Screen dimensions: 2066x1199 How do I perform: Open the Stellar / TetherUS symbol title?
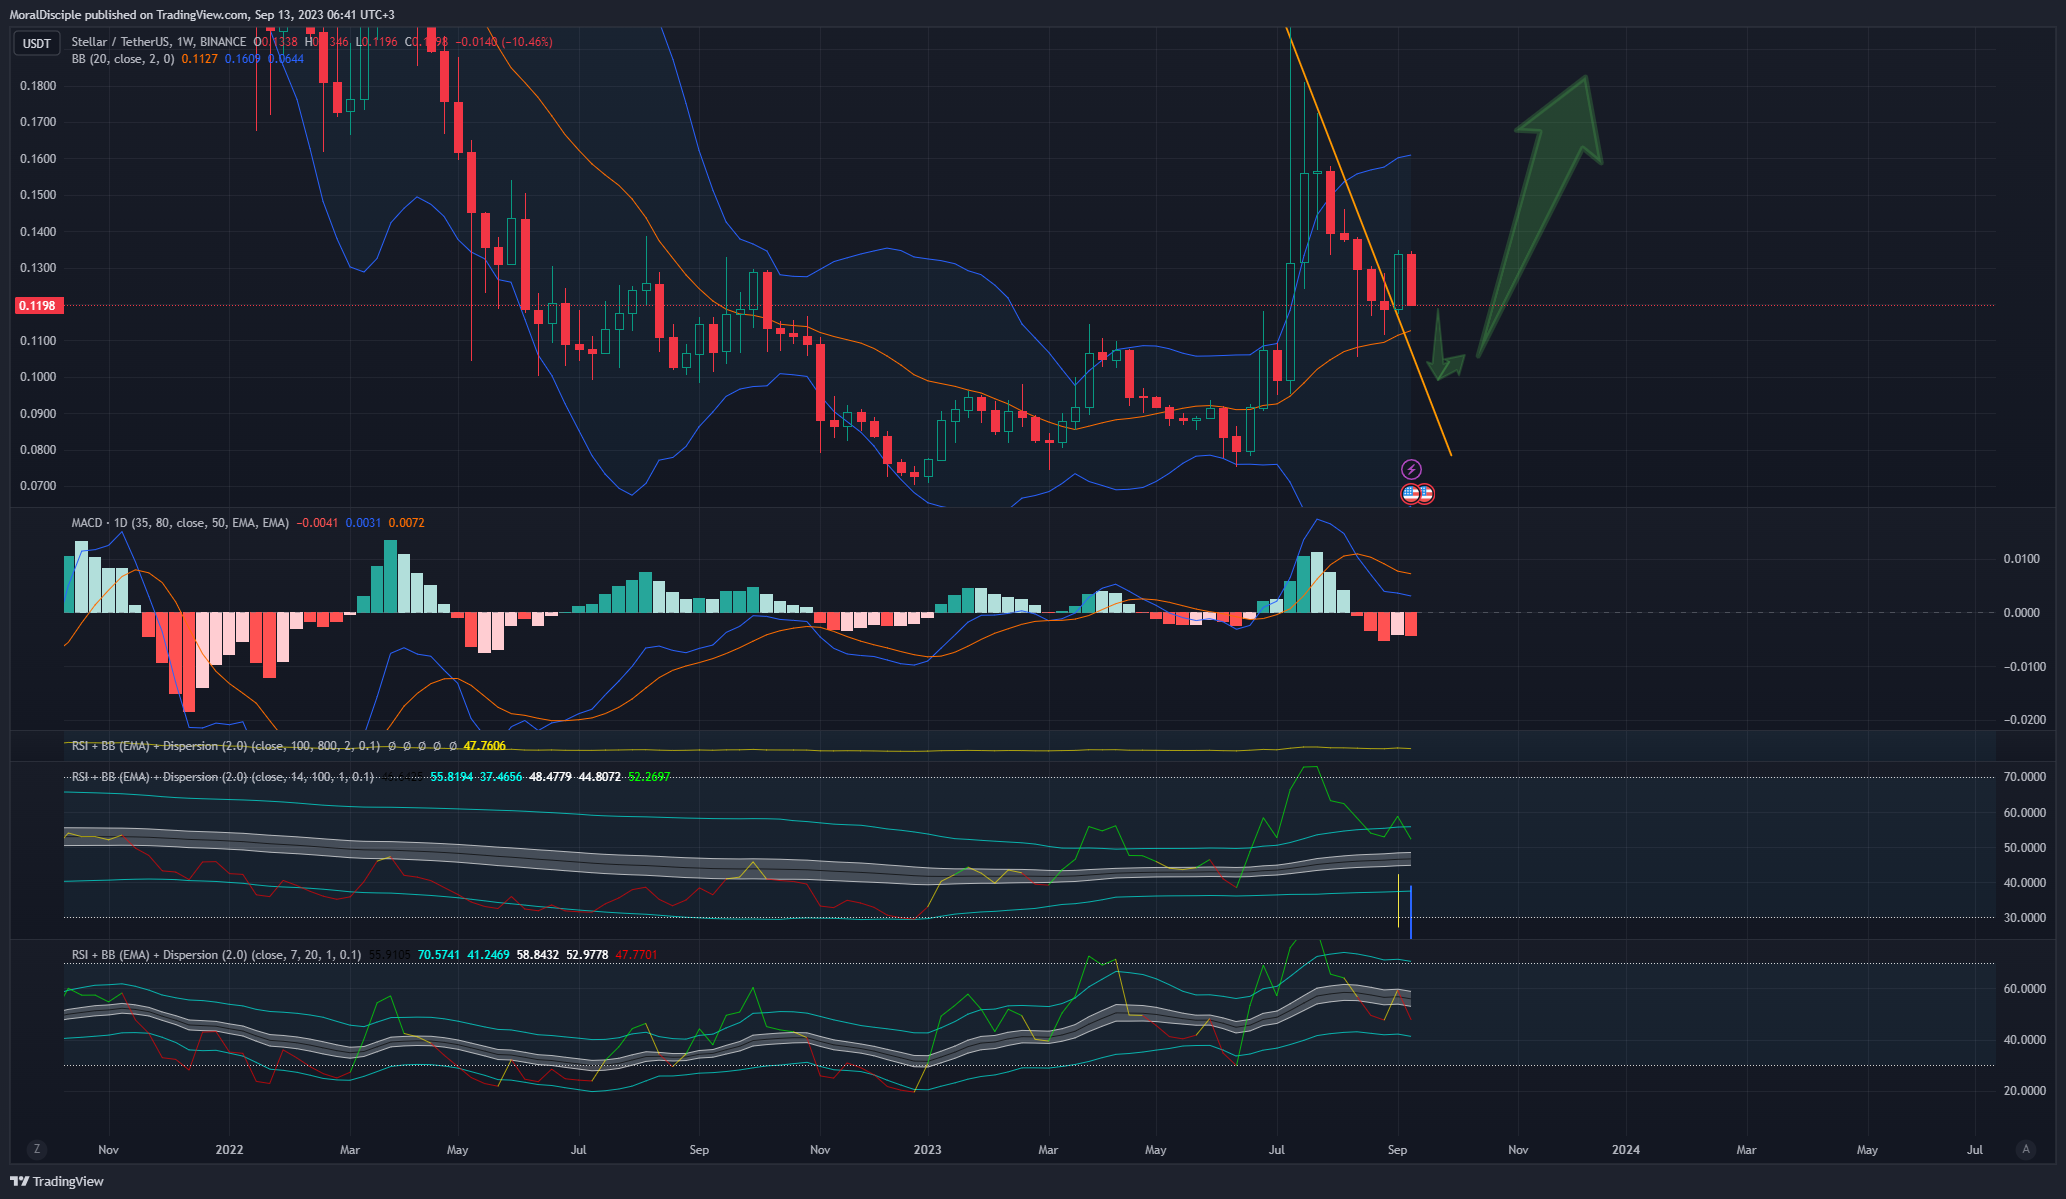pos(158,42)
